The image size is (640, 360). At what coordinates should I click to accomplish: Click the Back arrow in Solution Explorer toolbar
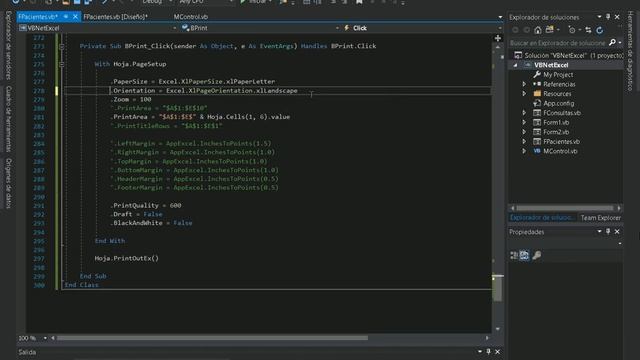(515, 30)
